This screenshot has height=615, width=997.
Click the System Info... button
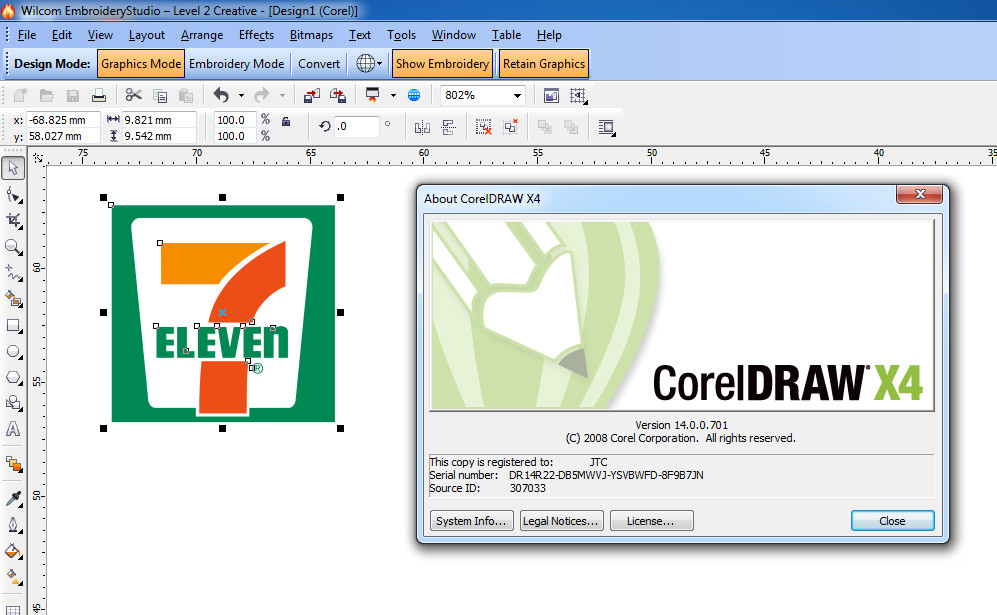point(471,521)
